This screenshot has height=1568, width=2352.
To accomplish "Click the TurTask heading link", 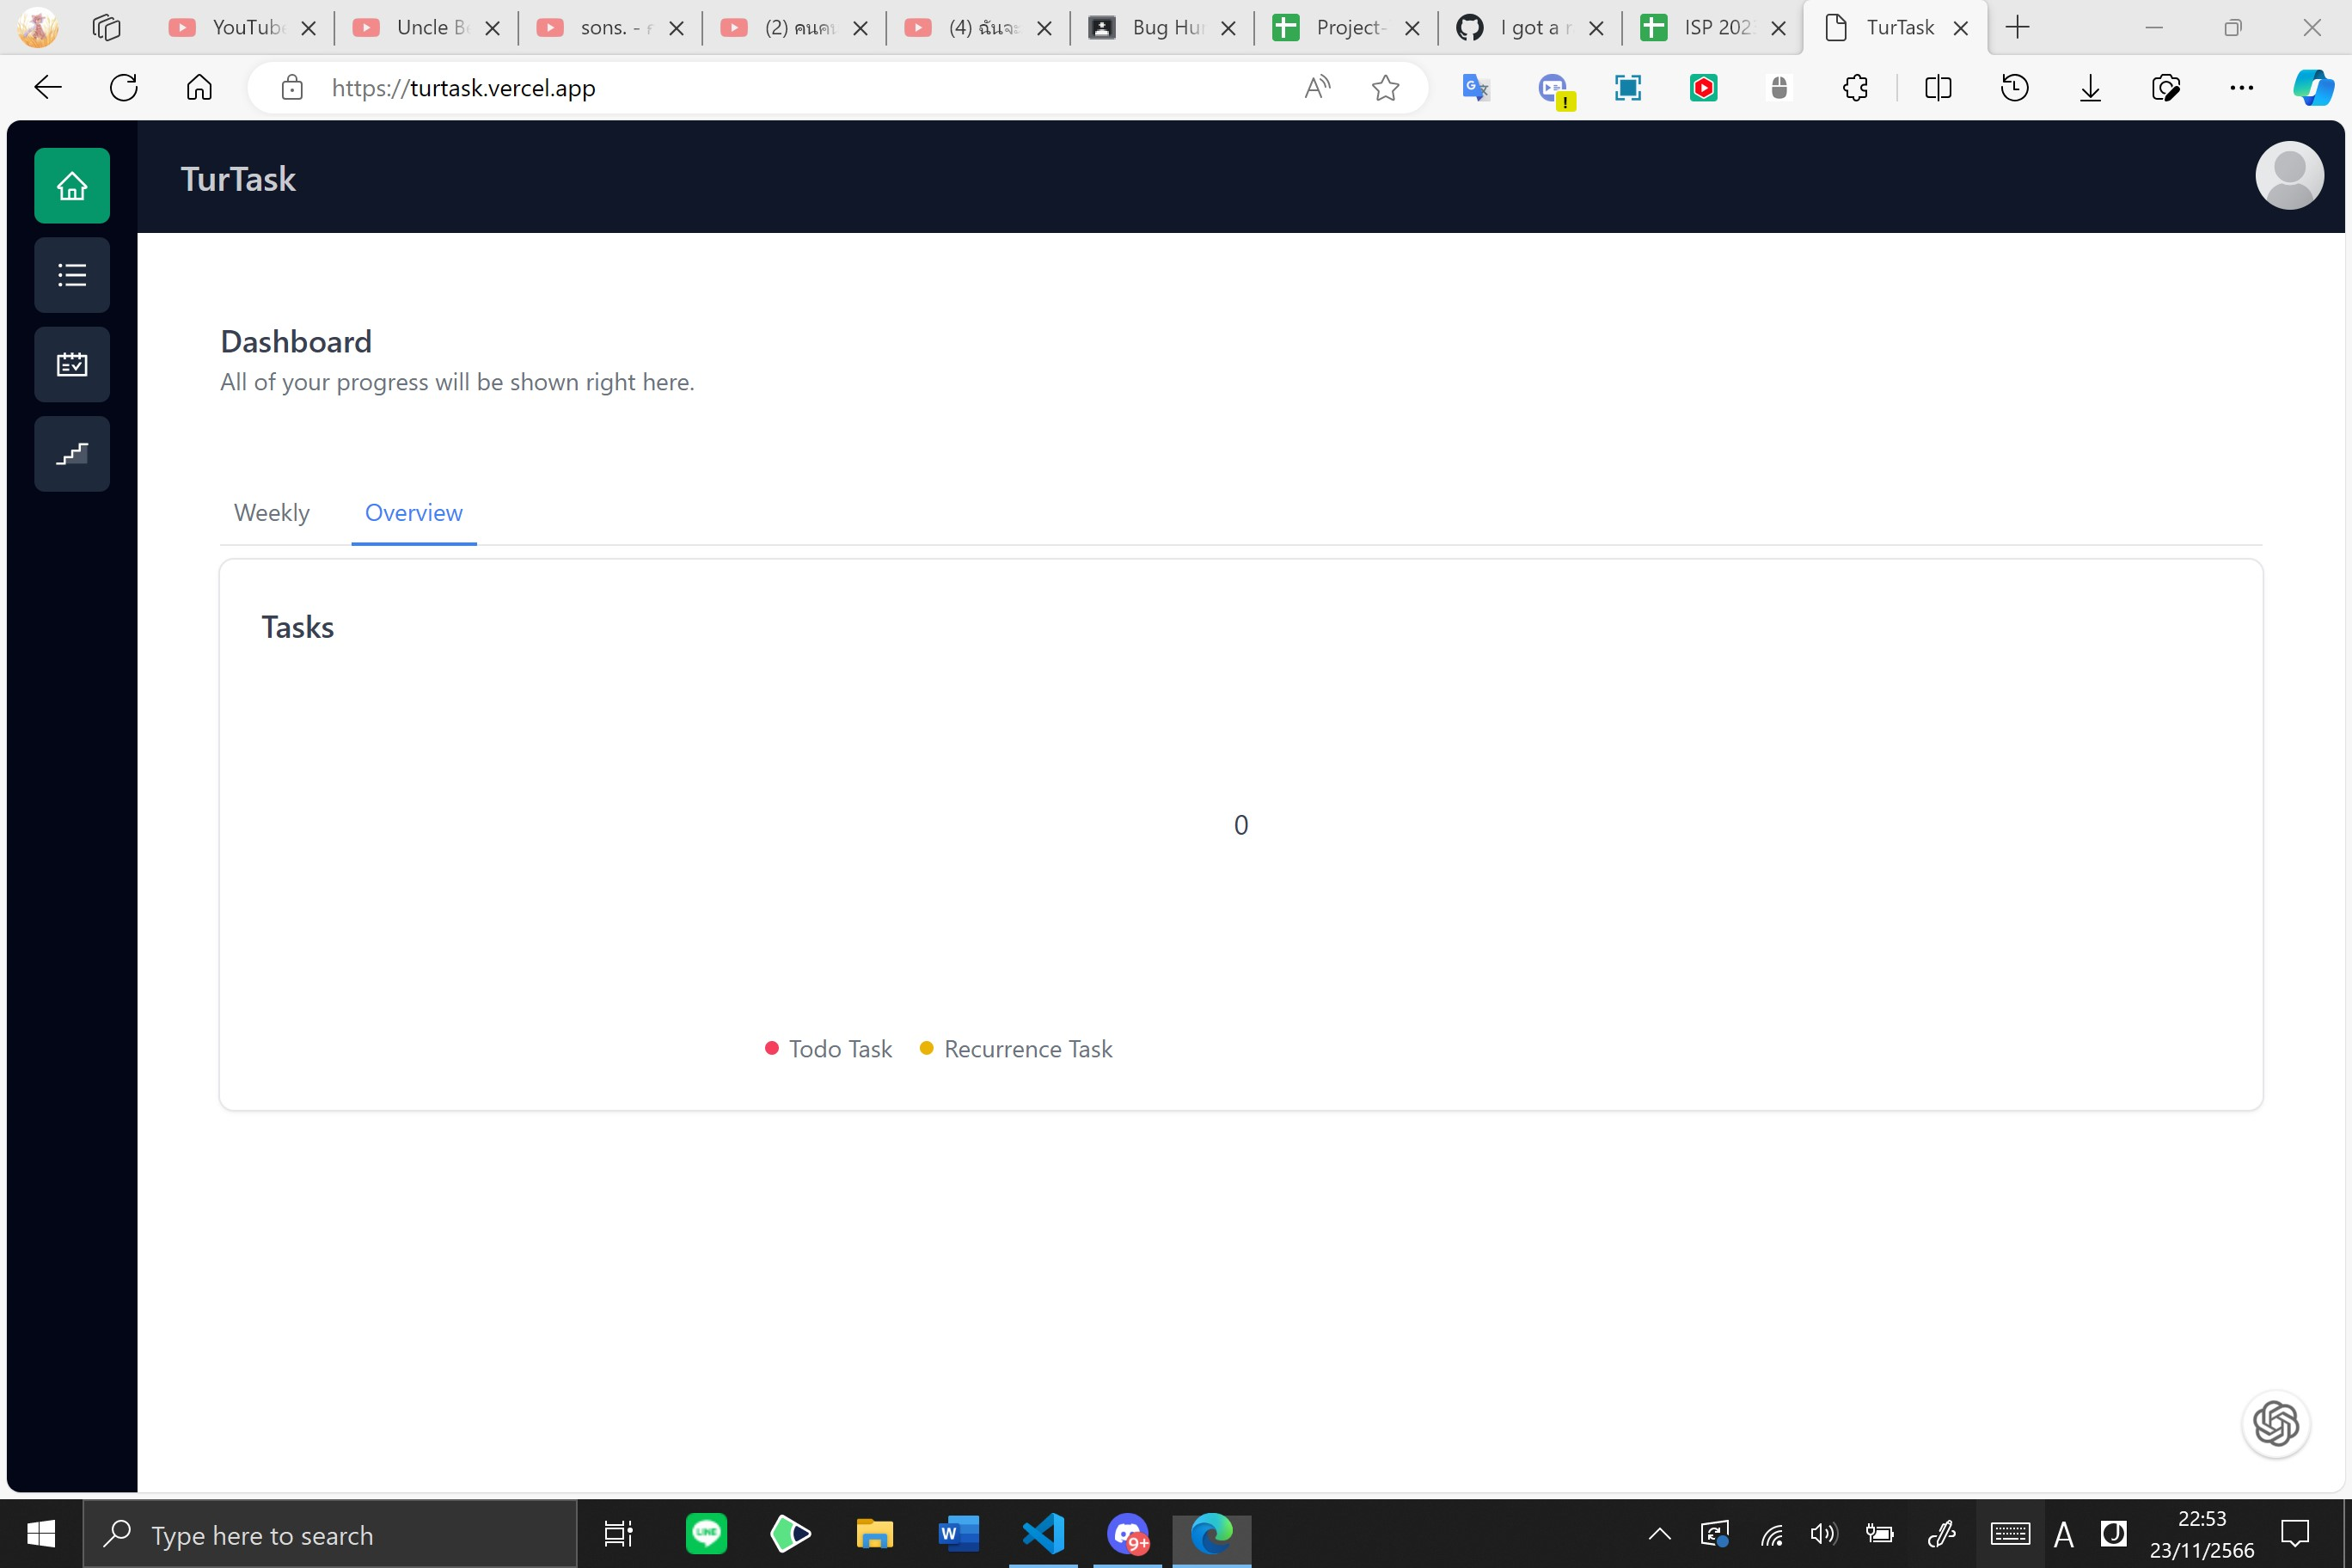I will pos(237,178).
